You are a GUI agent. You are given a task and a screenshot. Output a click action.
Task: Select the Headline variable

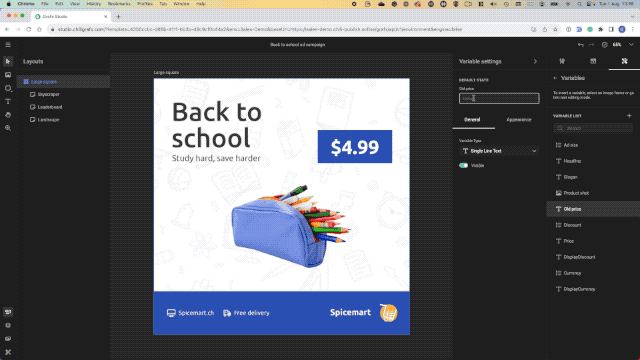click(593, 161)
